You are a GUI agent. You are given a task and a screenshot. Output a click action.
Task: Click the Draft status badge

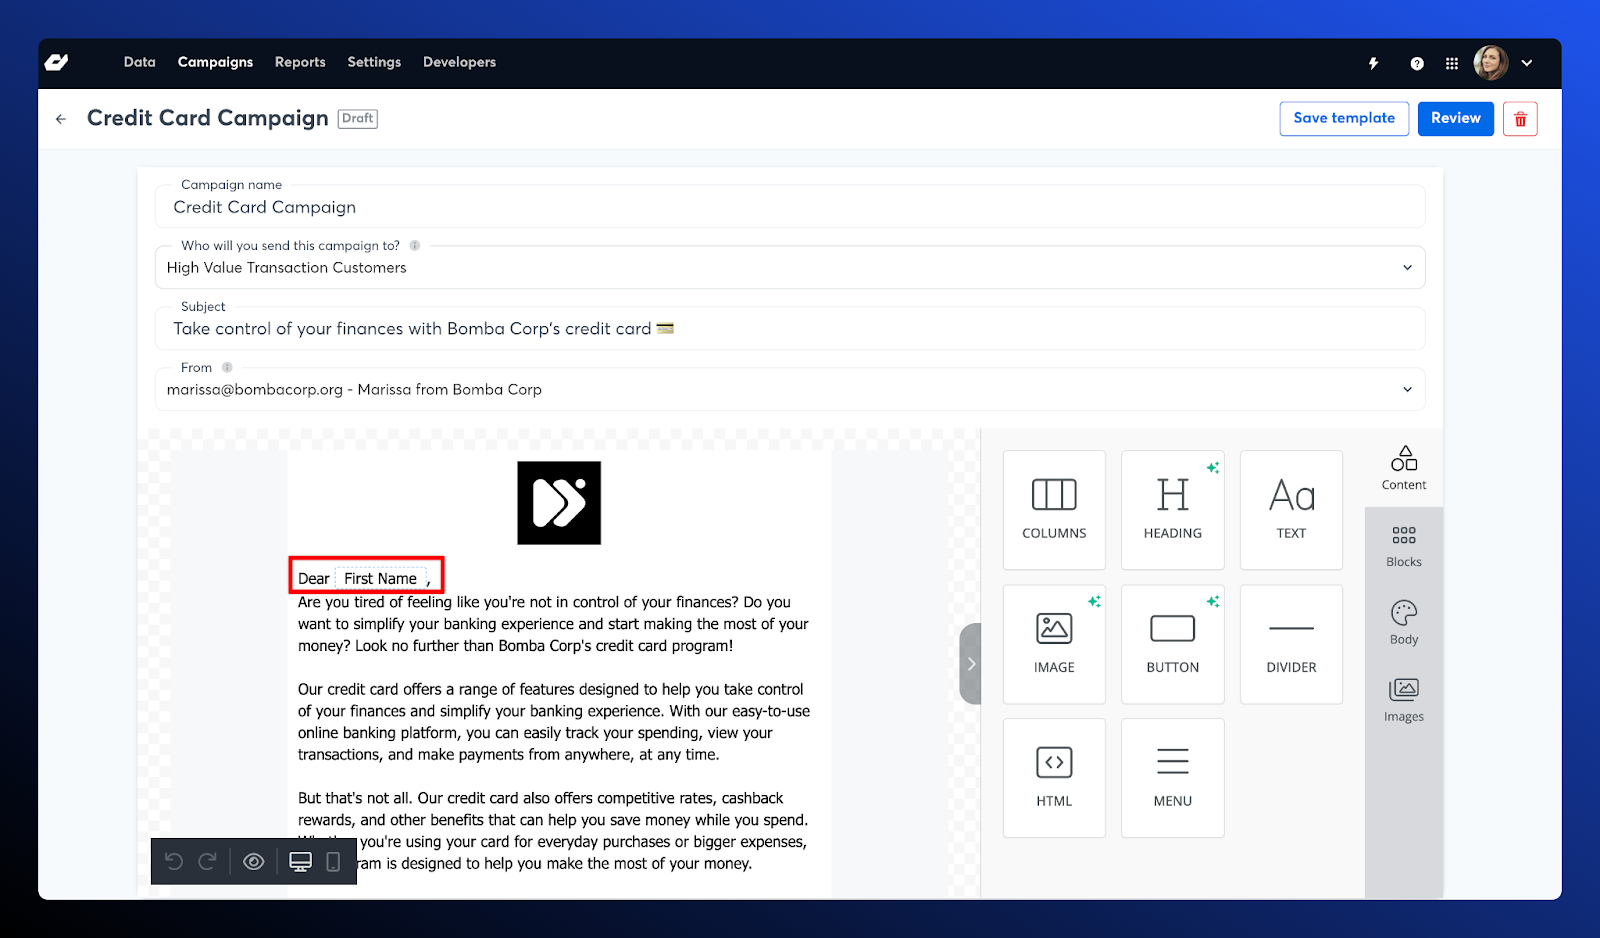tap(357, 118)
